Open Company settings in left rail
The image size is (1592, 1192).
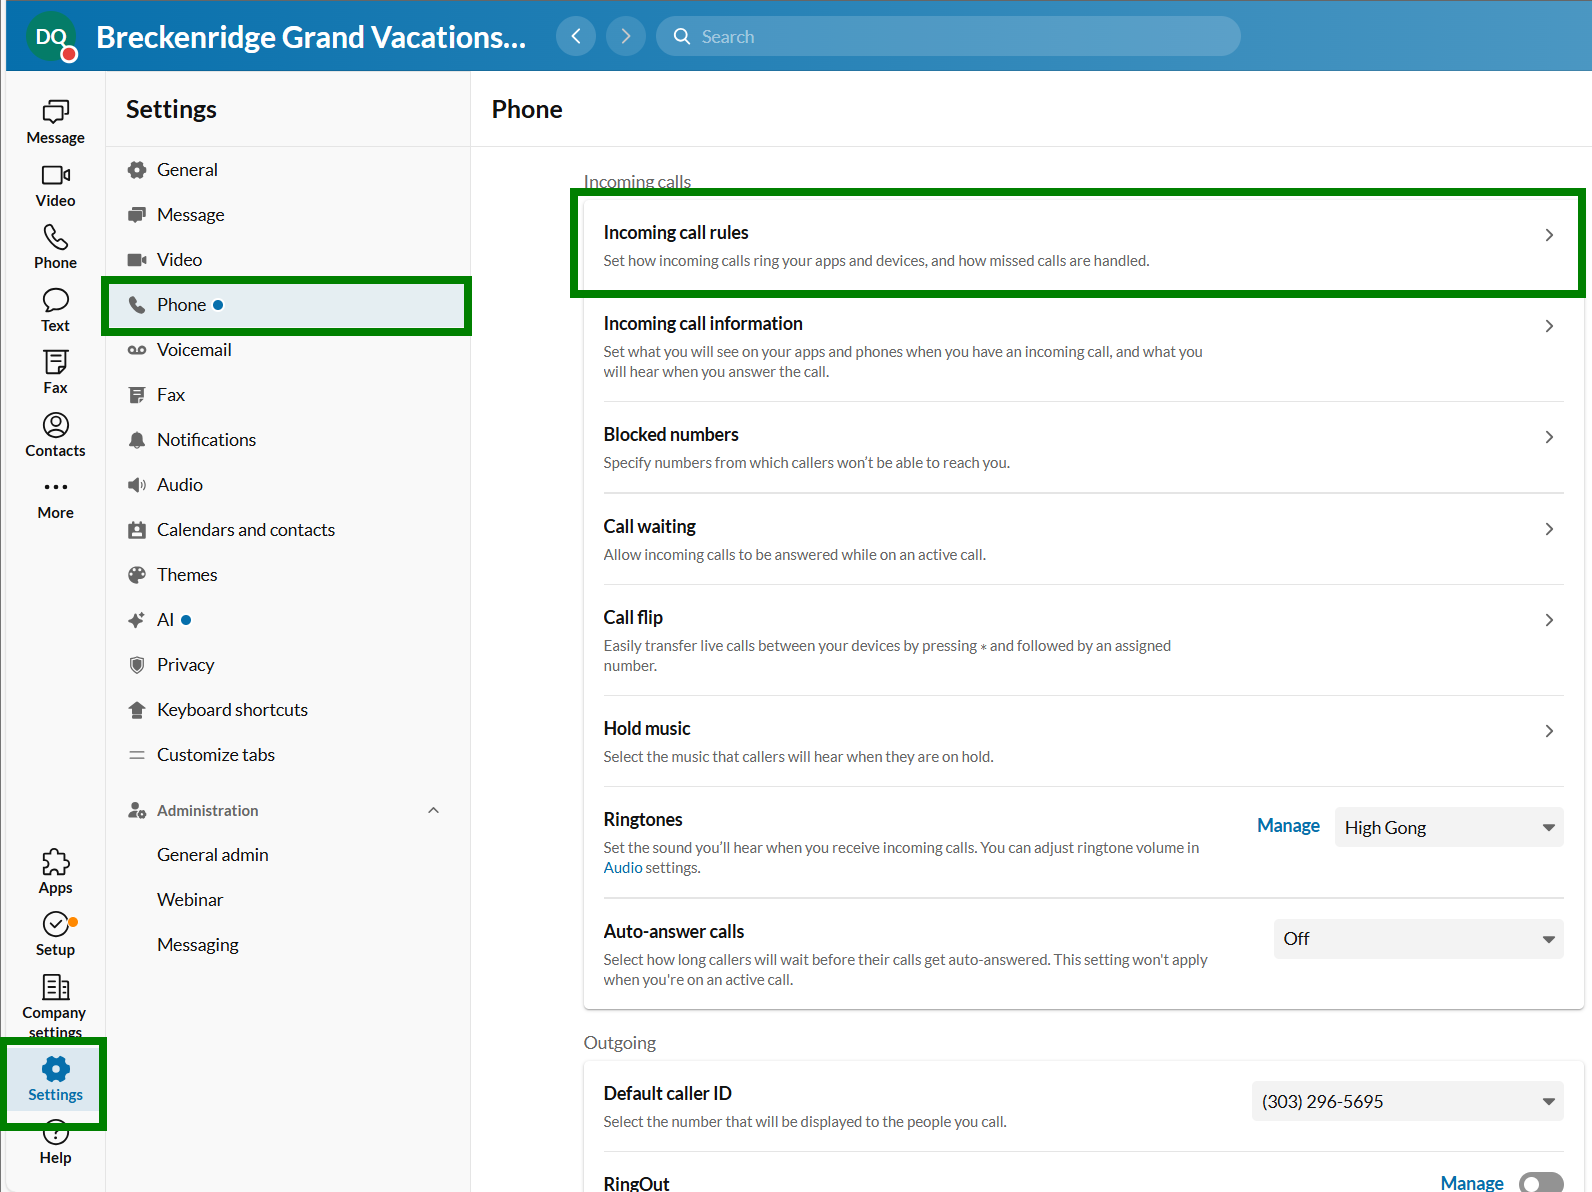tap(55, 1005)
